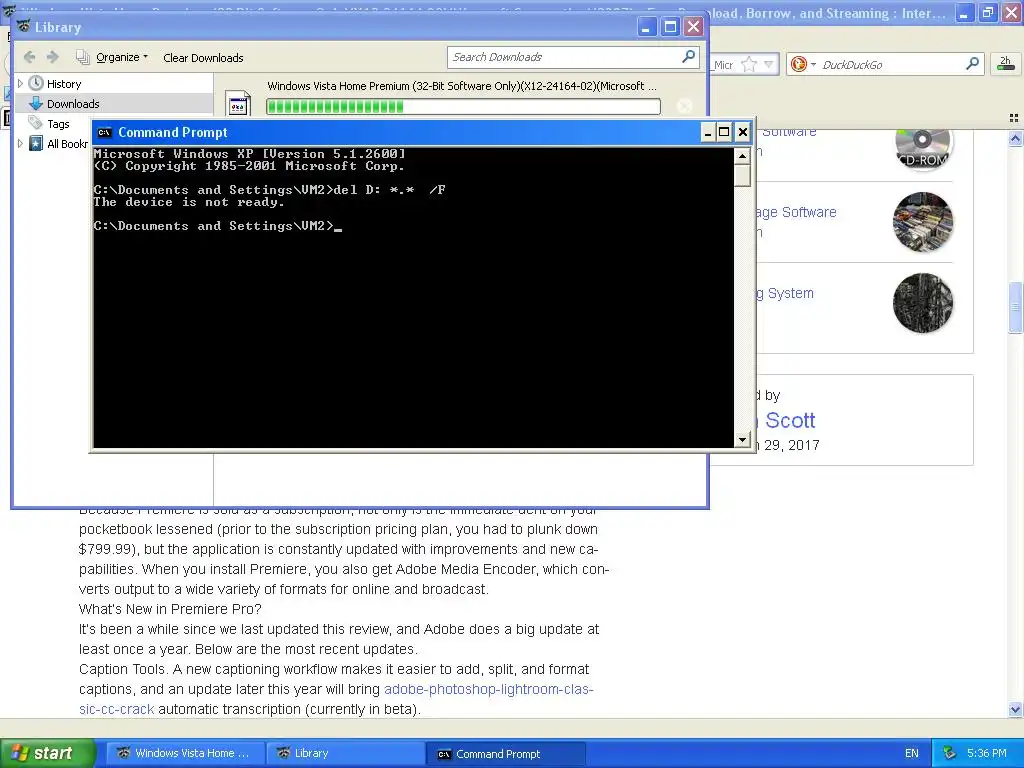Click the Search Downloads magnifier icon
The width and height of the screenshot is (1024, 768).
(x=688, y=57)
